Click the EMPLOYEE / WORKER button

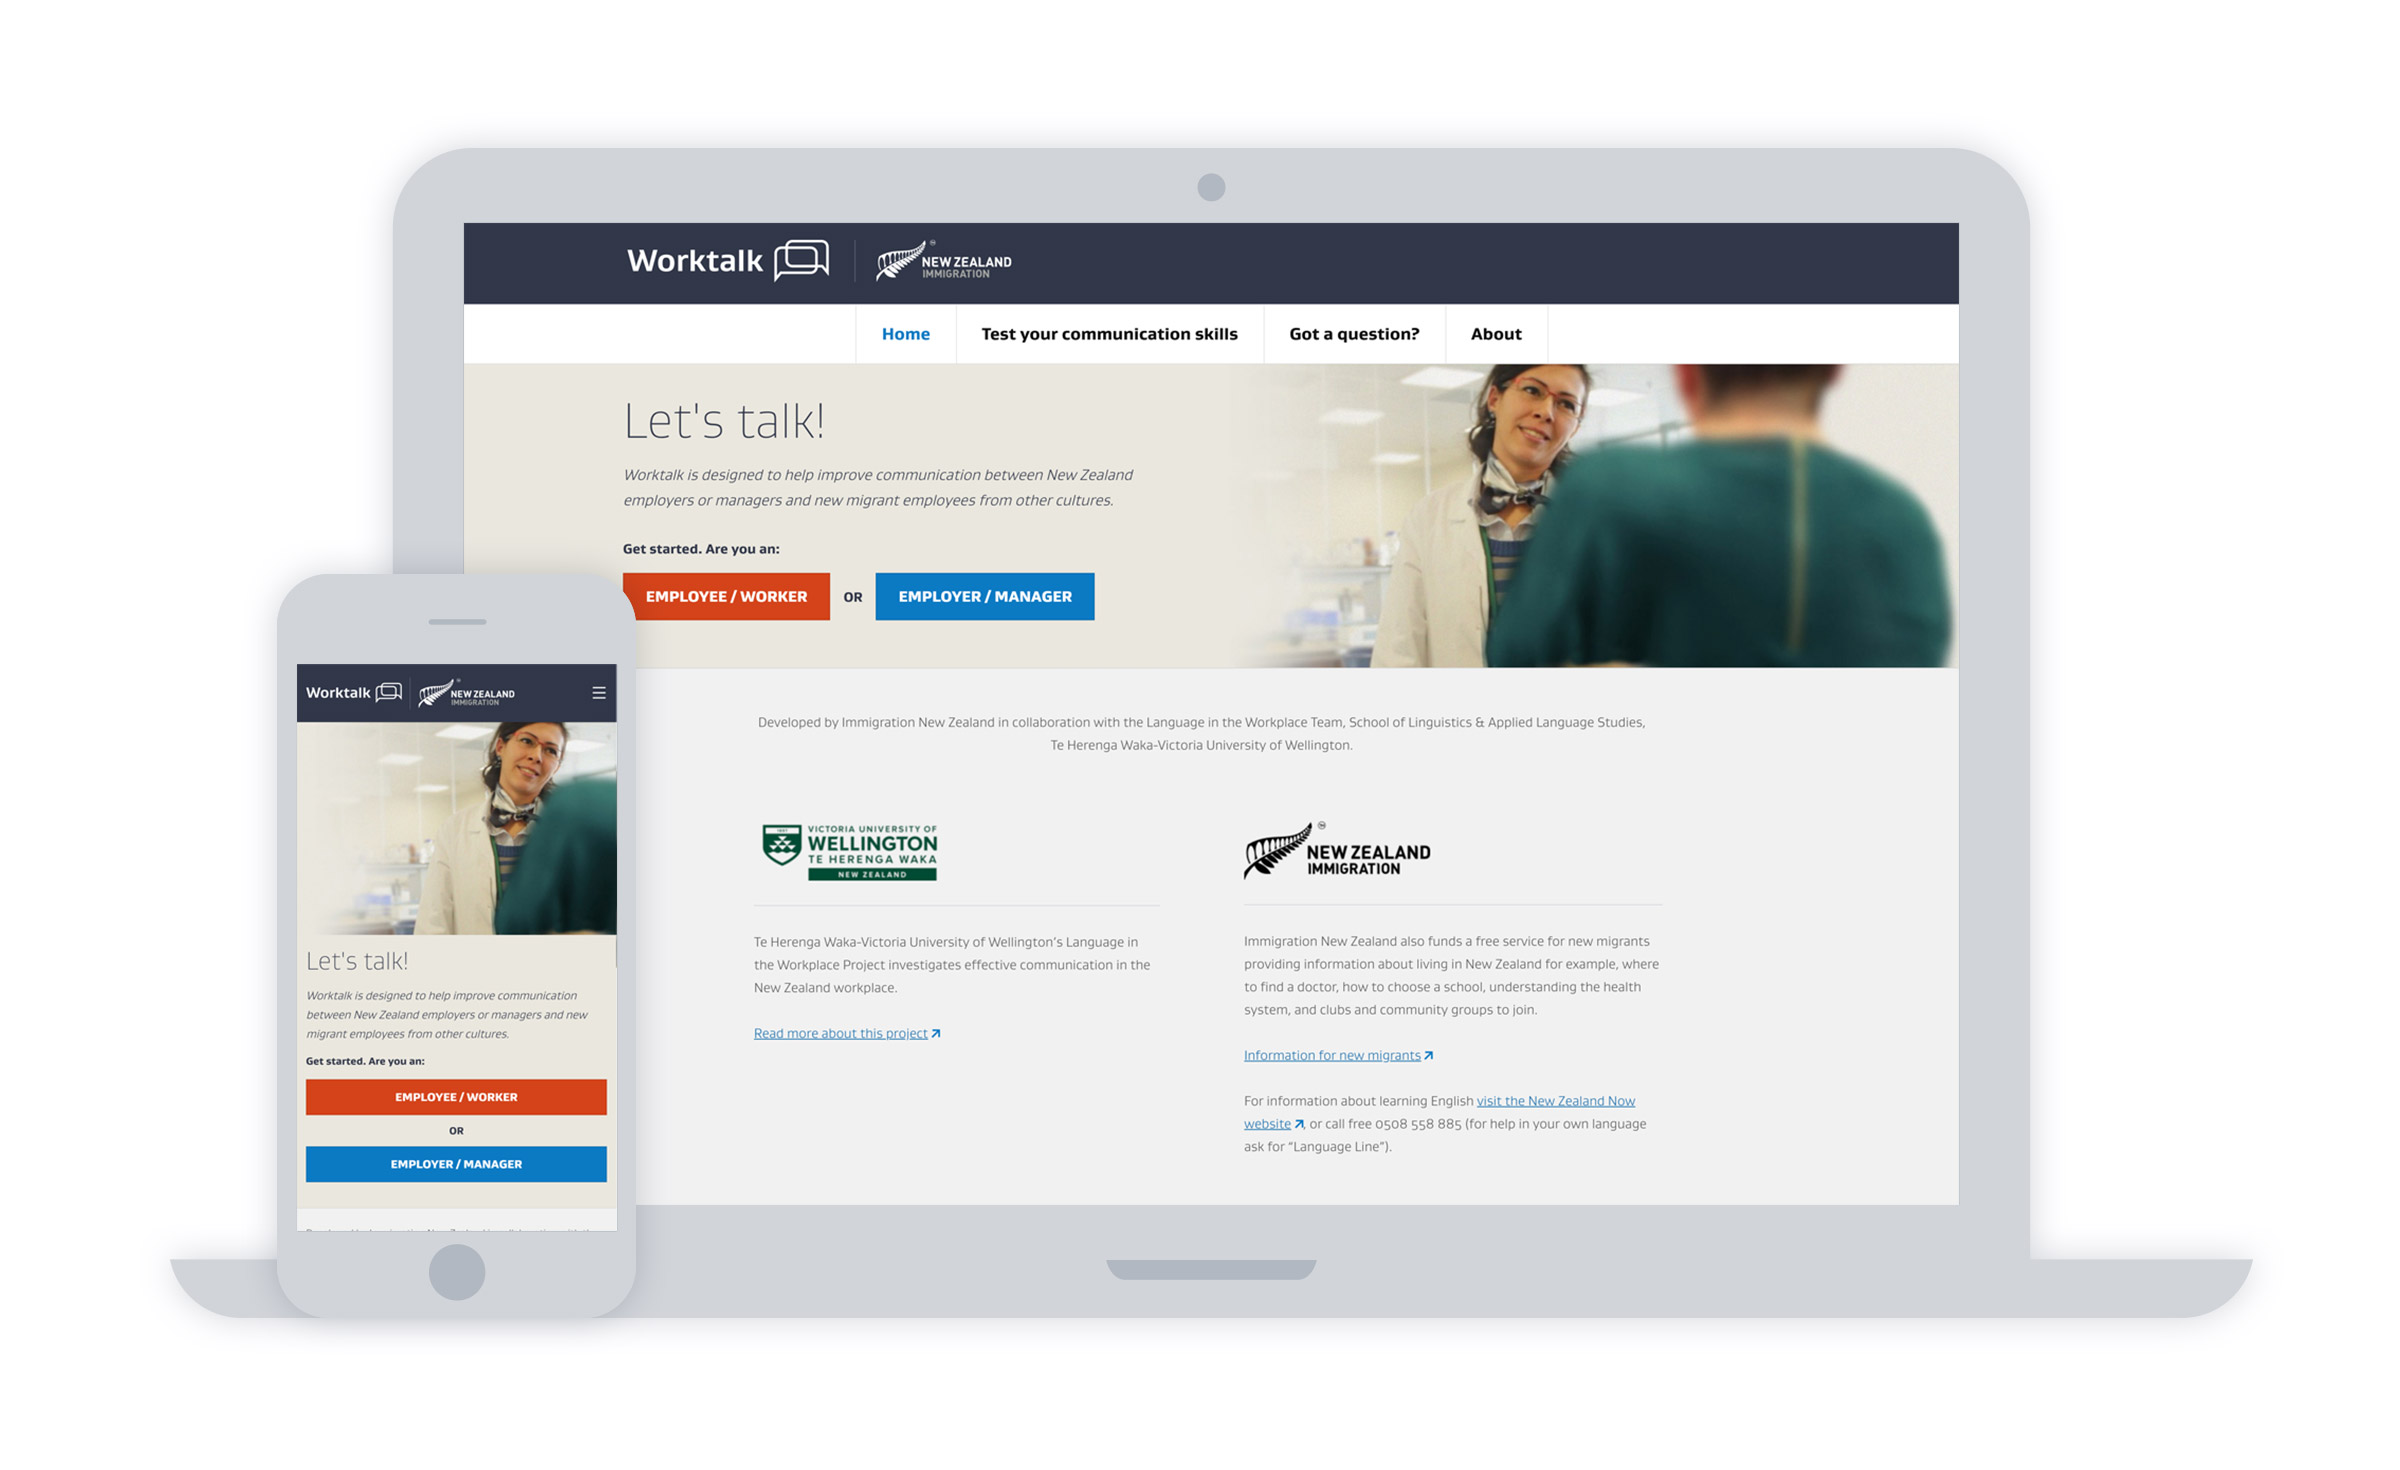click(x=723, y=596)
